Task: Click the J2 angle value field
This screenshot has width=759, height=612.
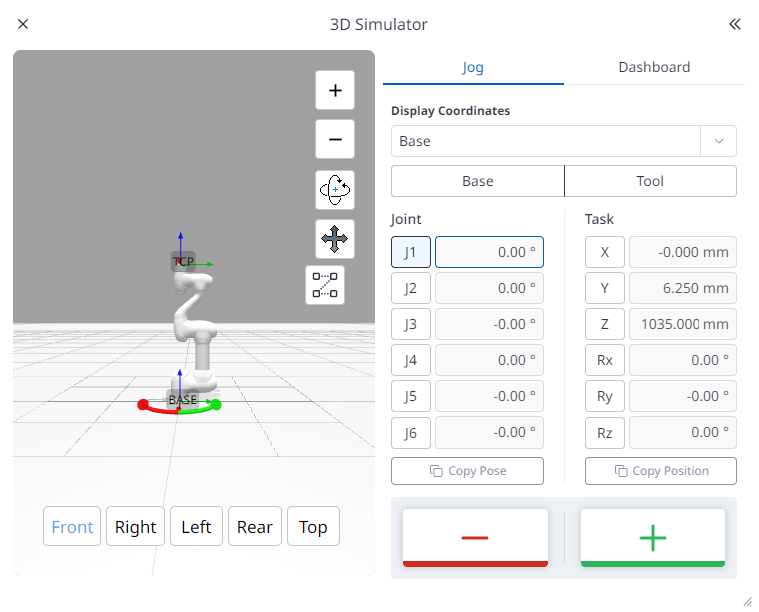Action: click(489, 288)
